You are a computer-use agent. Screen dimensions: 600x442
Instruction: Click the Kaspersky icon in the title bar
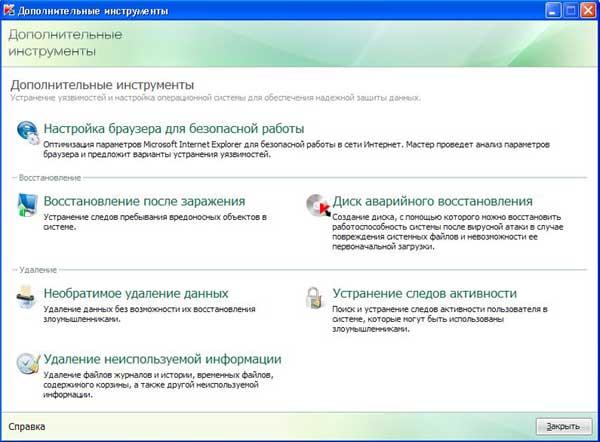point(9,10)
